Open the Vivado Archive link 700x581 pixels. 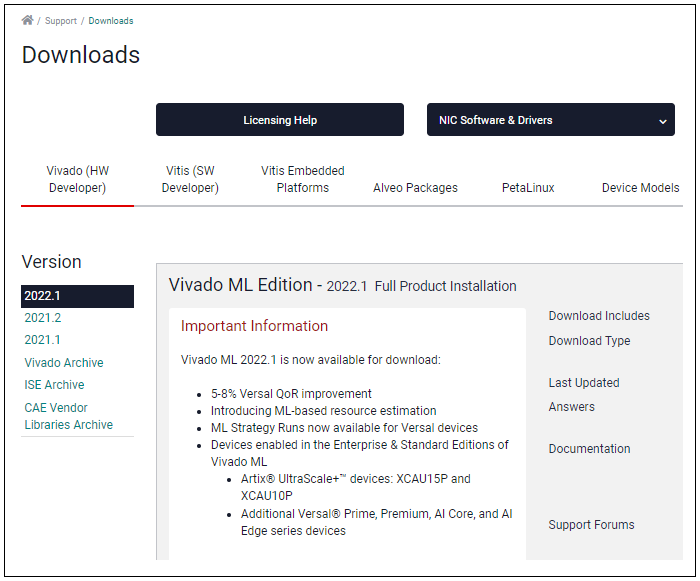[64, 363]
